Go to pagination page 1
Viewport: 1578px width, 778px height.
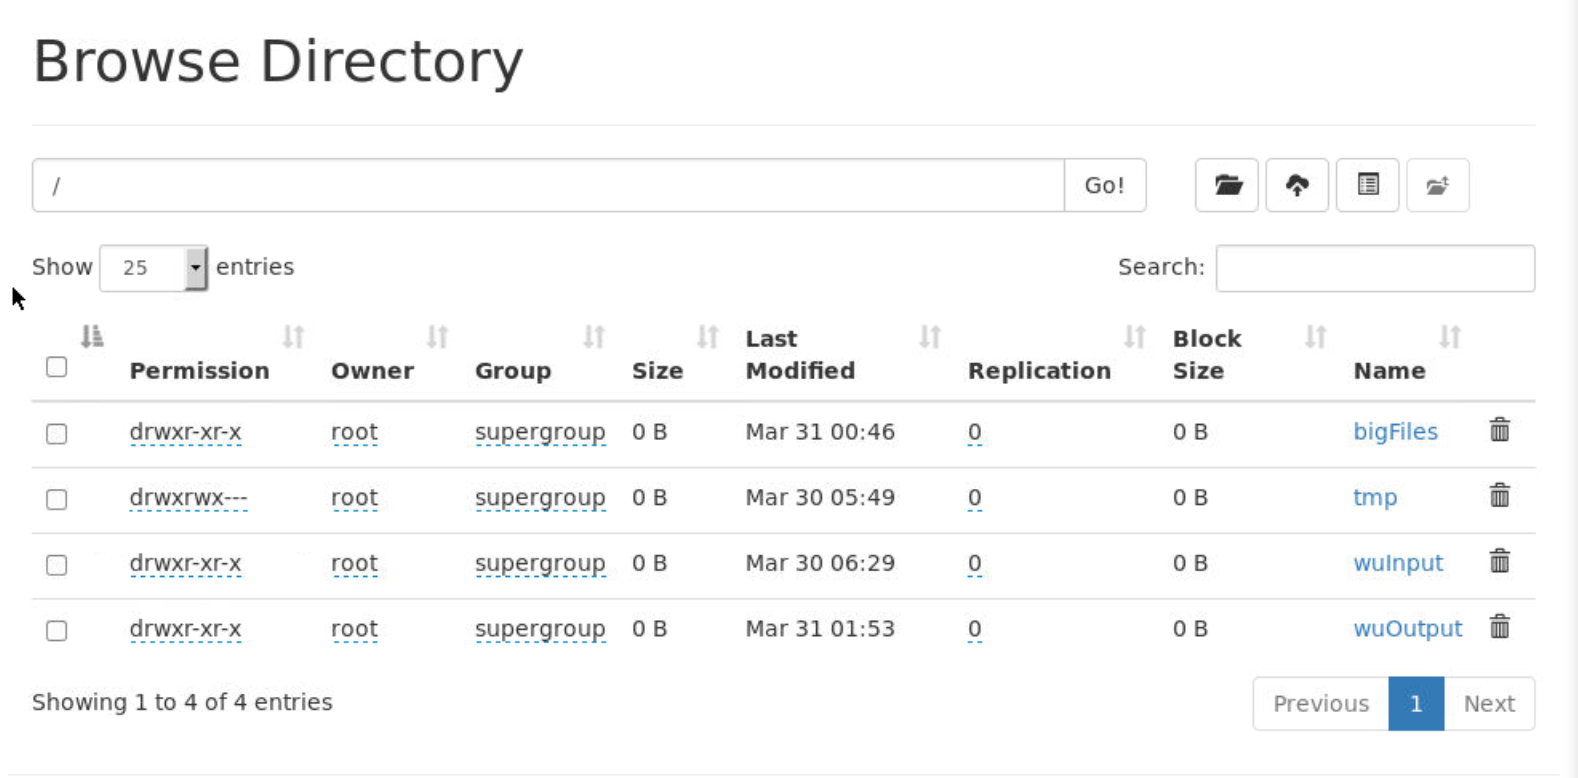(1416, 704)
